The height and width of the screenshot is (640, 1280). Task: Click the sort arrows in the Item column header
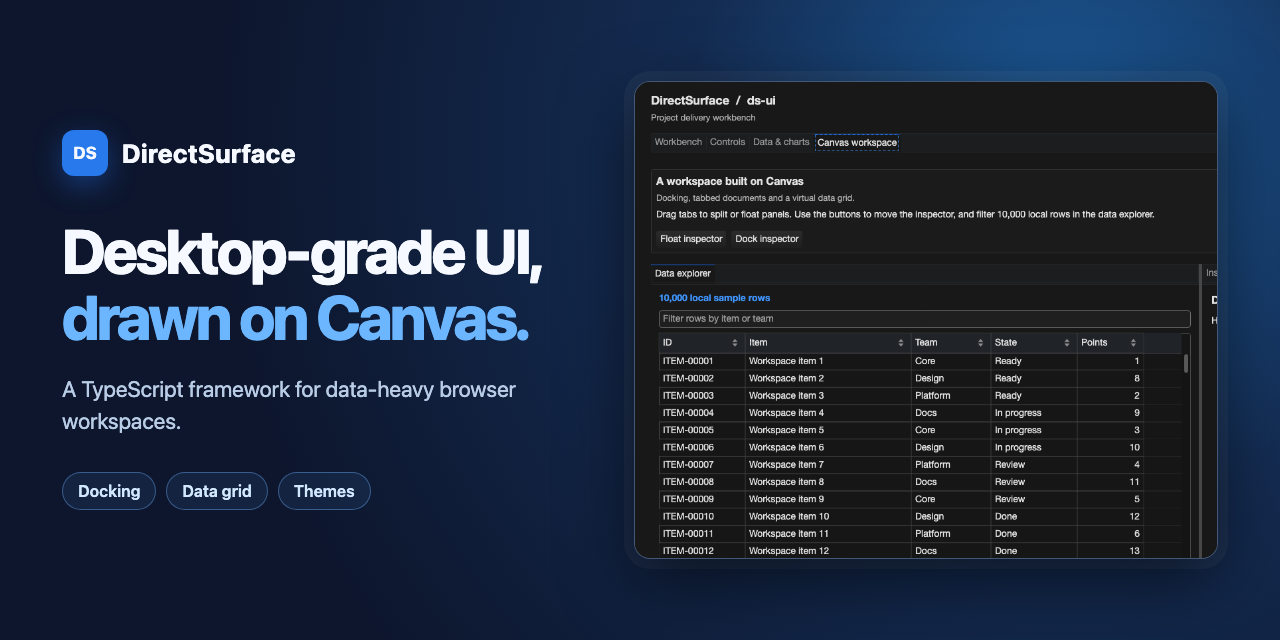tap(901, 343)
